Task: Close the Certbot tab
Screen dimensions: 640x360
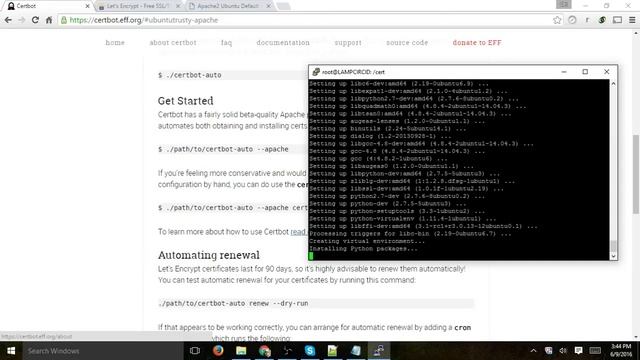Action: coord(87,6)
